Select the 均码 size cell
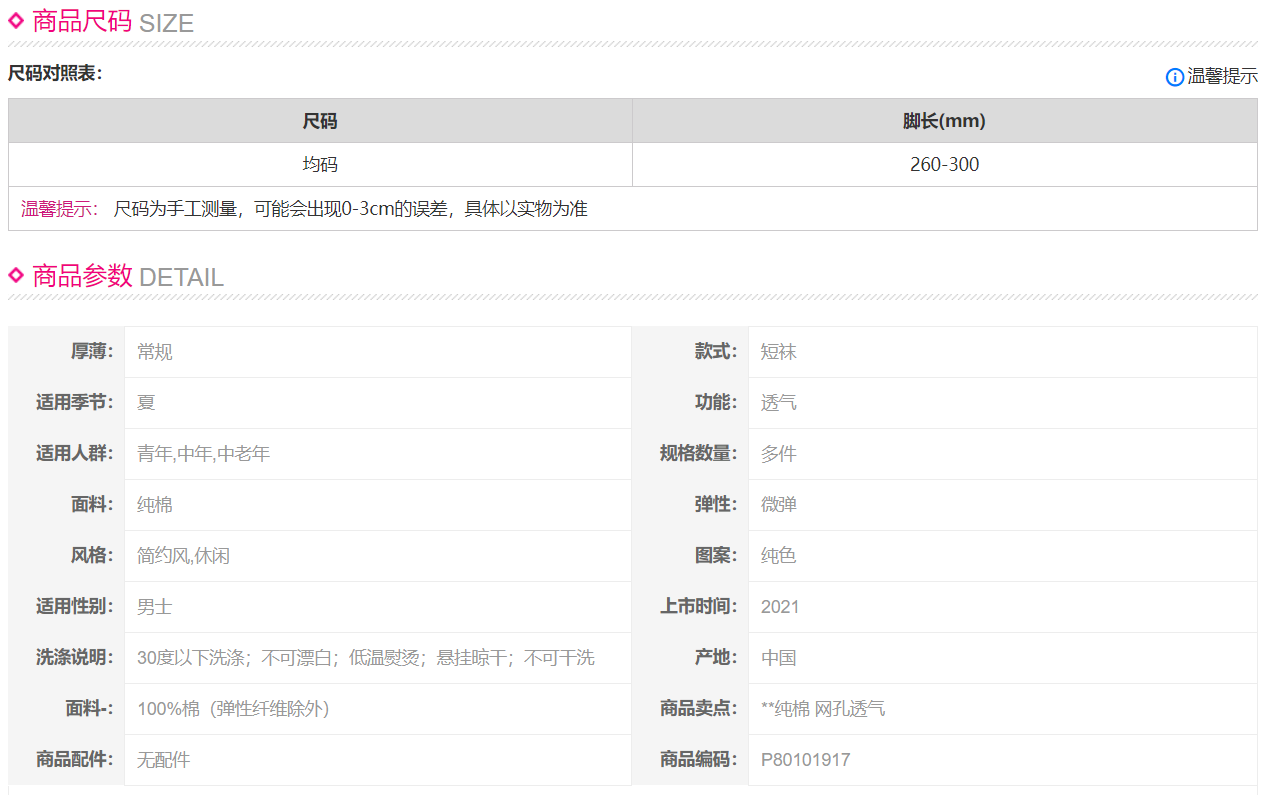The height and width of the screenshot is (795, 1272). click(x=320, y=165)
